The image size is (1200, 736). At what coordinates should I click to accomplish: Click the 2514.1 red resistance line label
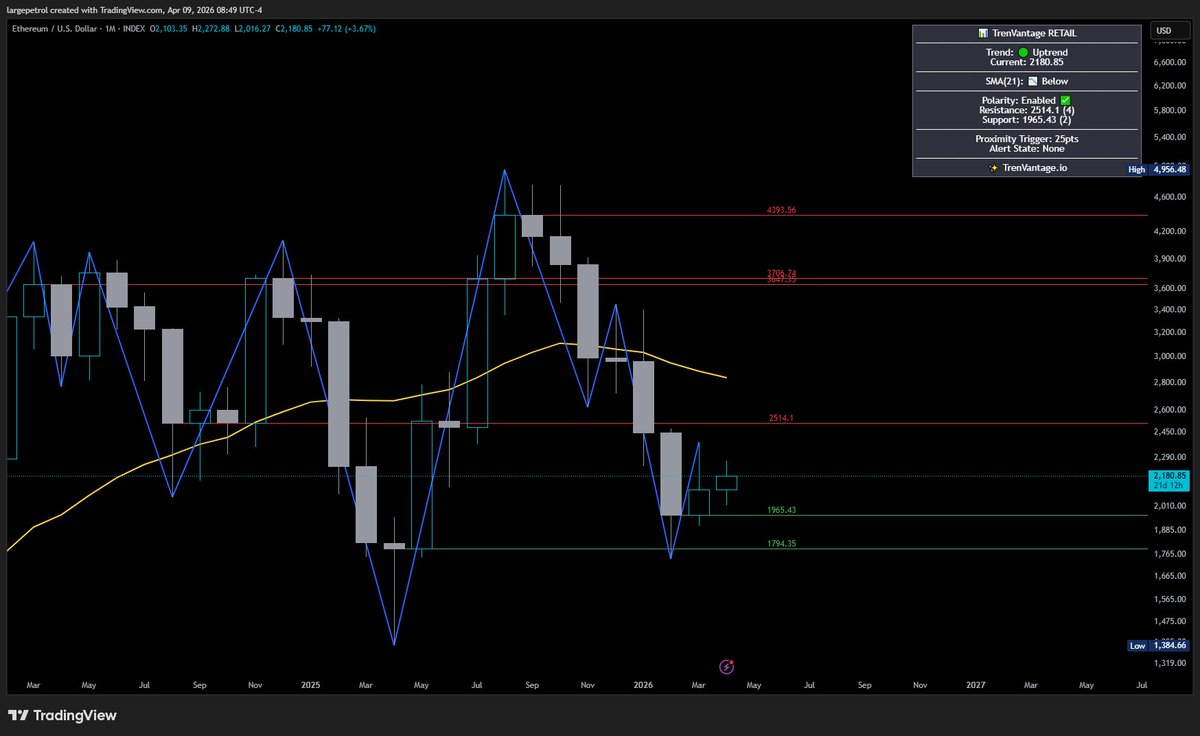click(781, 418)
